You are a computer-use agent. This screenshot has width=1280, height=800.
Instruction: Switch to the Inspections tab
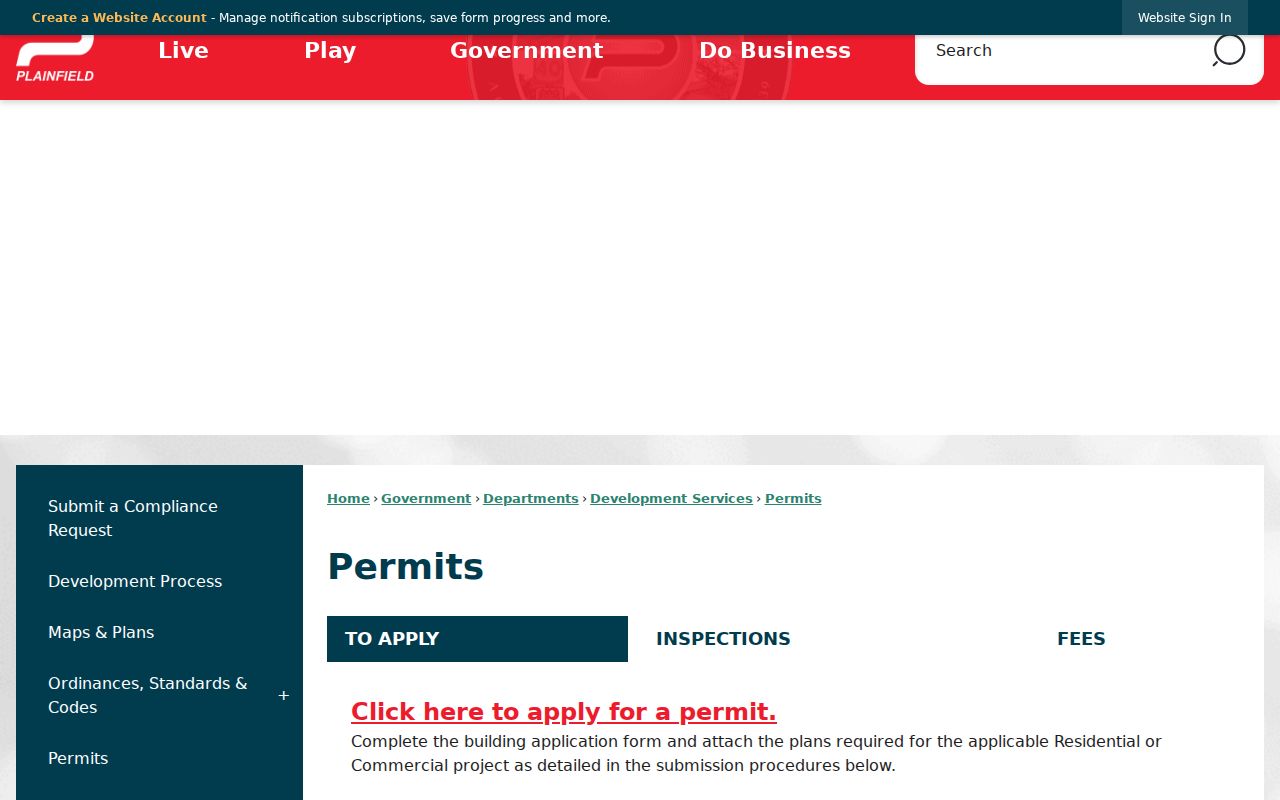723,639
